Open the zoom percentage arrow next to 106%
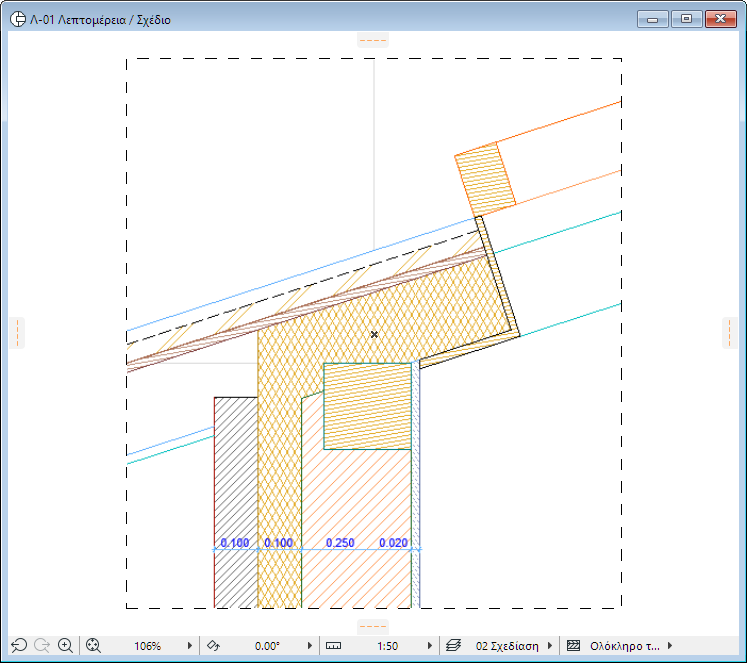 (x=190, y=645)
